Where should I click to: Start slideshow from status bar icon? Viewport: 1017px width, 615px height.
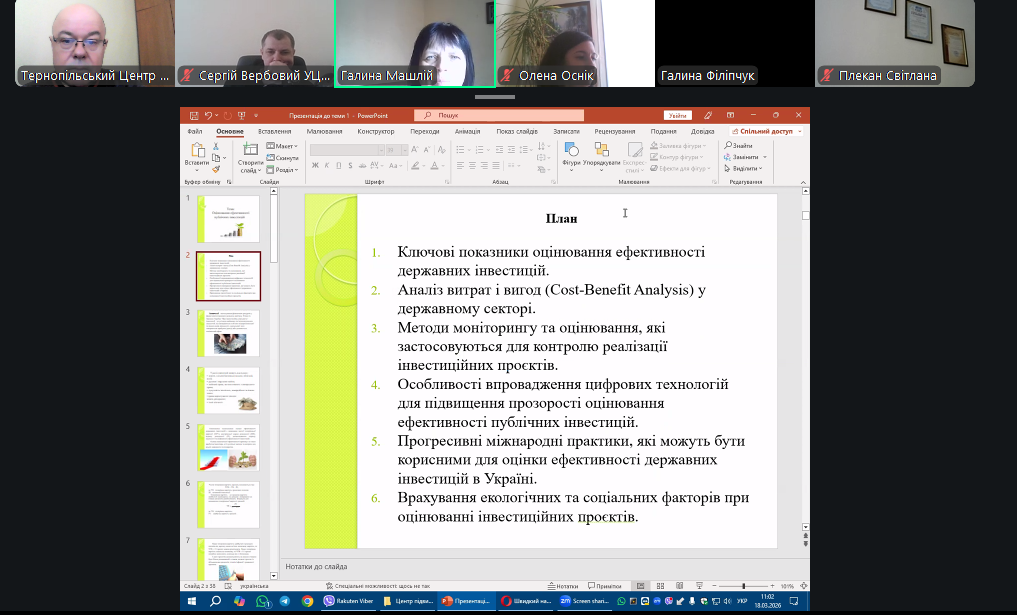point(699,586)
